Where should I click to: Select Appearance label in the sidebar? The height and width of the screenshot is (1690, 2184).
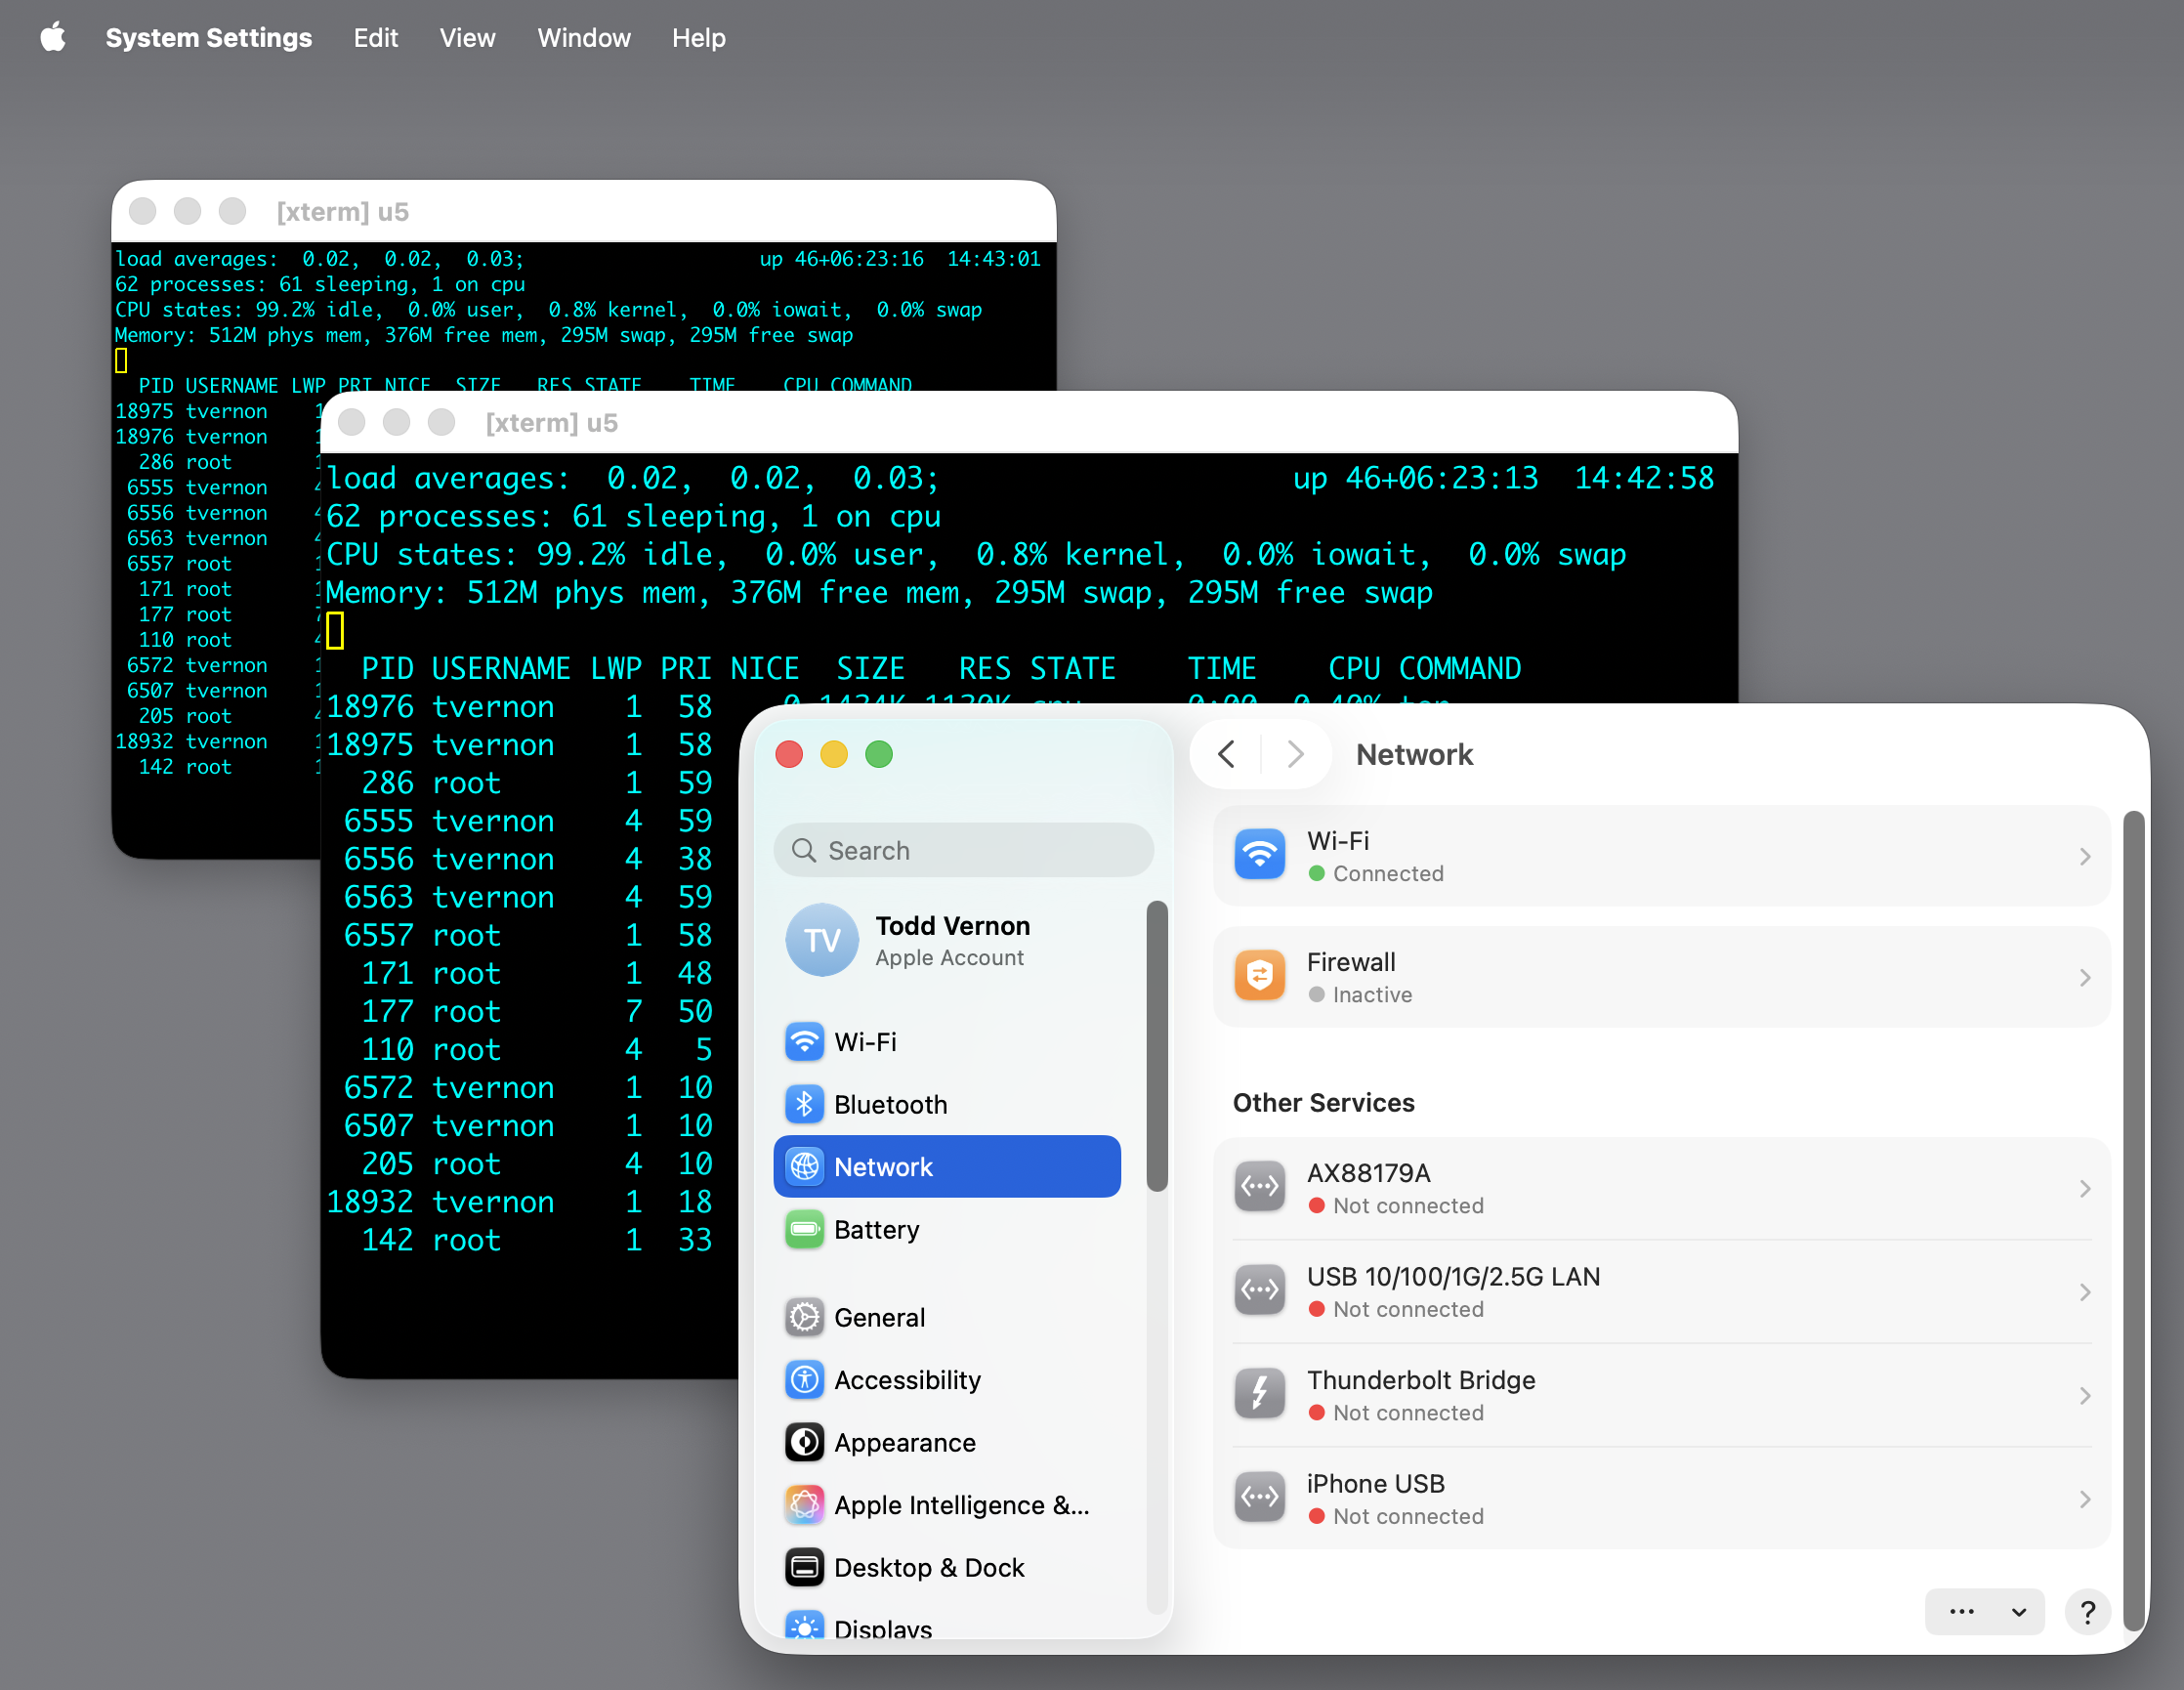[x=904, y=1442]
